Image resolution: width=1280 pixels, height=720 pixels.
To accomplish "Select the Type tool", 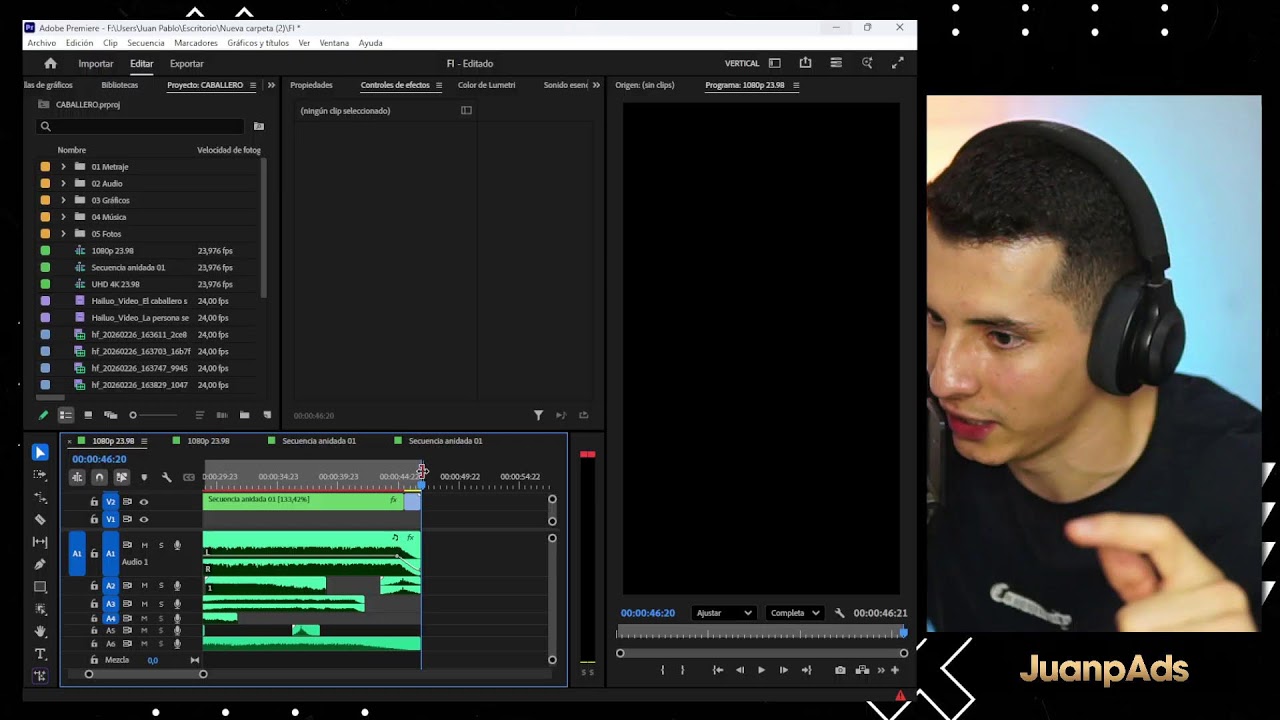I will click(x=40, y=654).
